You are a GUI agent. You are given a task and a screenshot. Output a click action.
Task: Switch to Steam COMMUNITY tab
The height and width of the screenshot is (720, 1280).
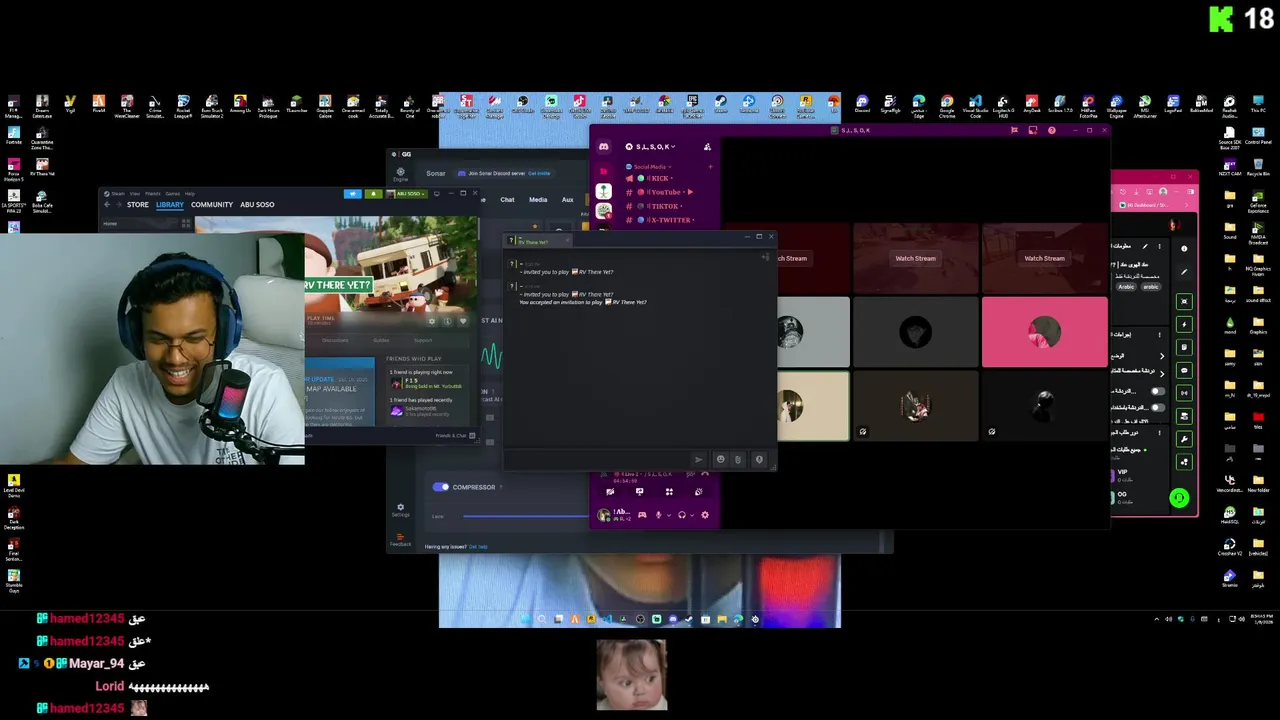[x=212, y=204]
